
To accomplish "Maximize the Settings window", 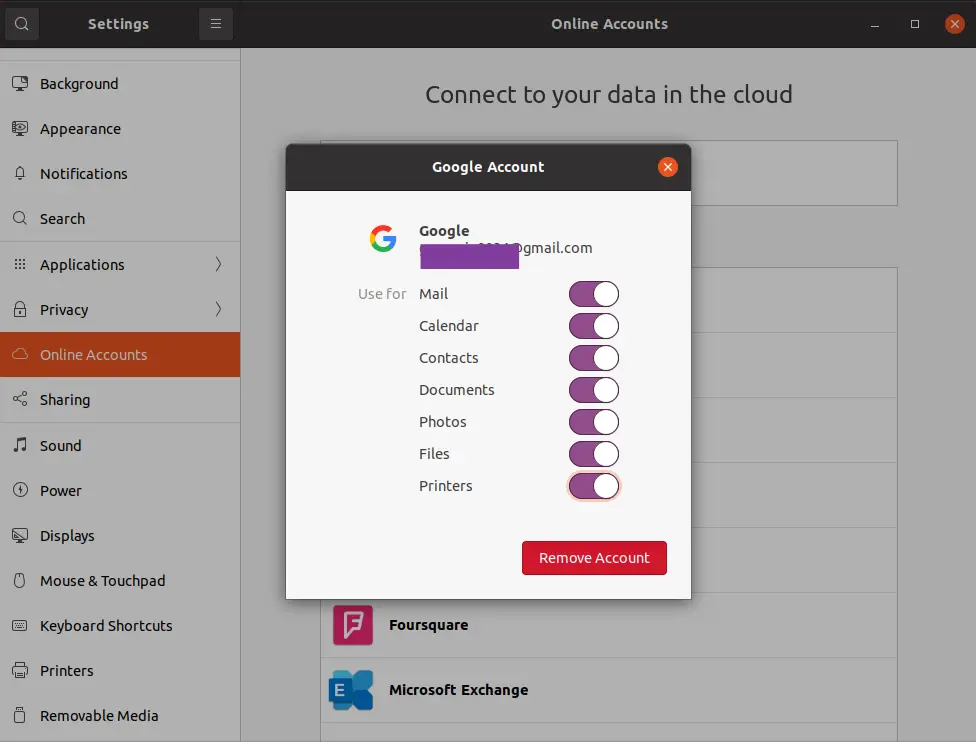I will (x=915, y=24).
